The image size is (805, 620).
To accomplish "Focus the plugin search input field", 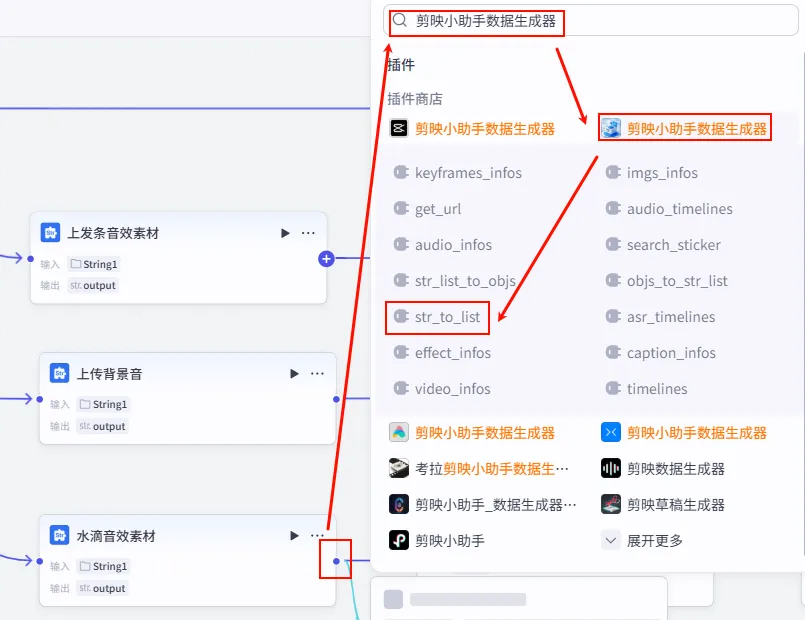I will pos(590,21).
